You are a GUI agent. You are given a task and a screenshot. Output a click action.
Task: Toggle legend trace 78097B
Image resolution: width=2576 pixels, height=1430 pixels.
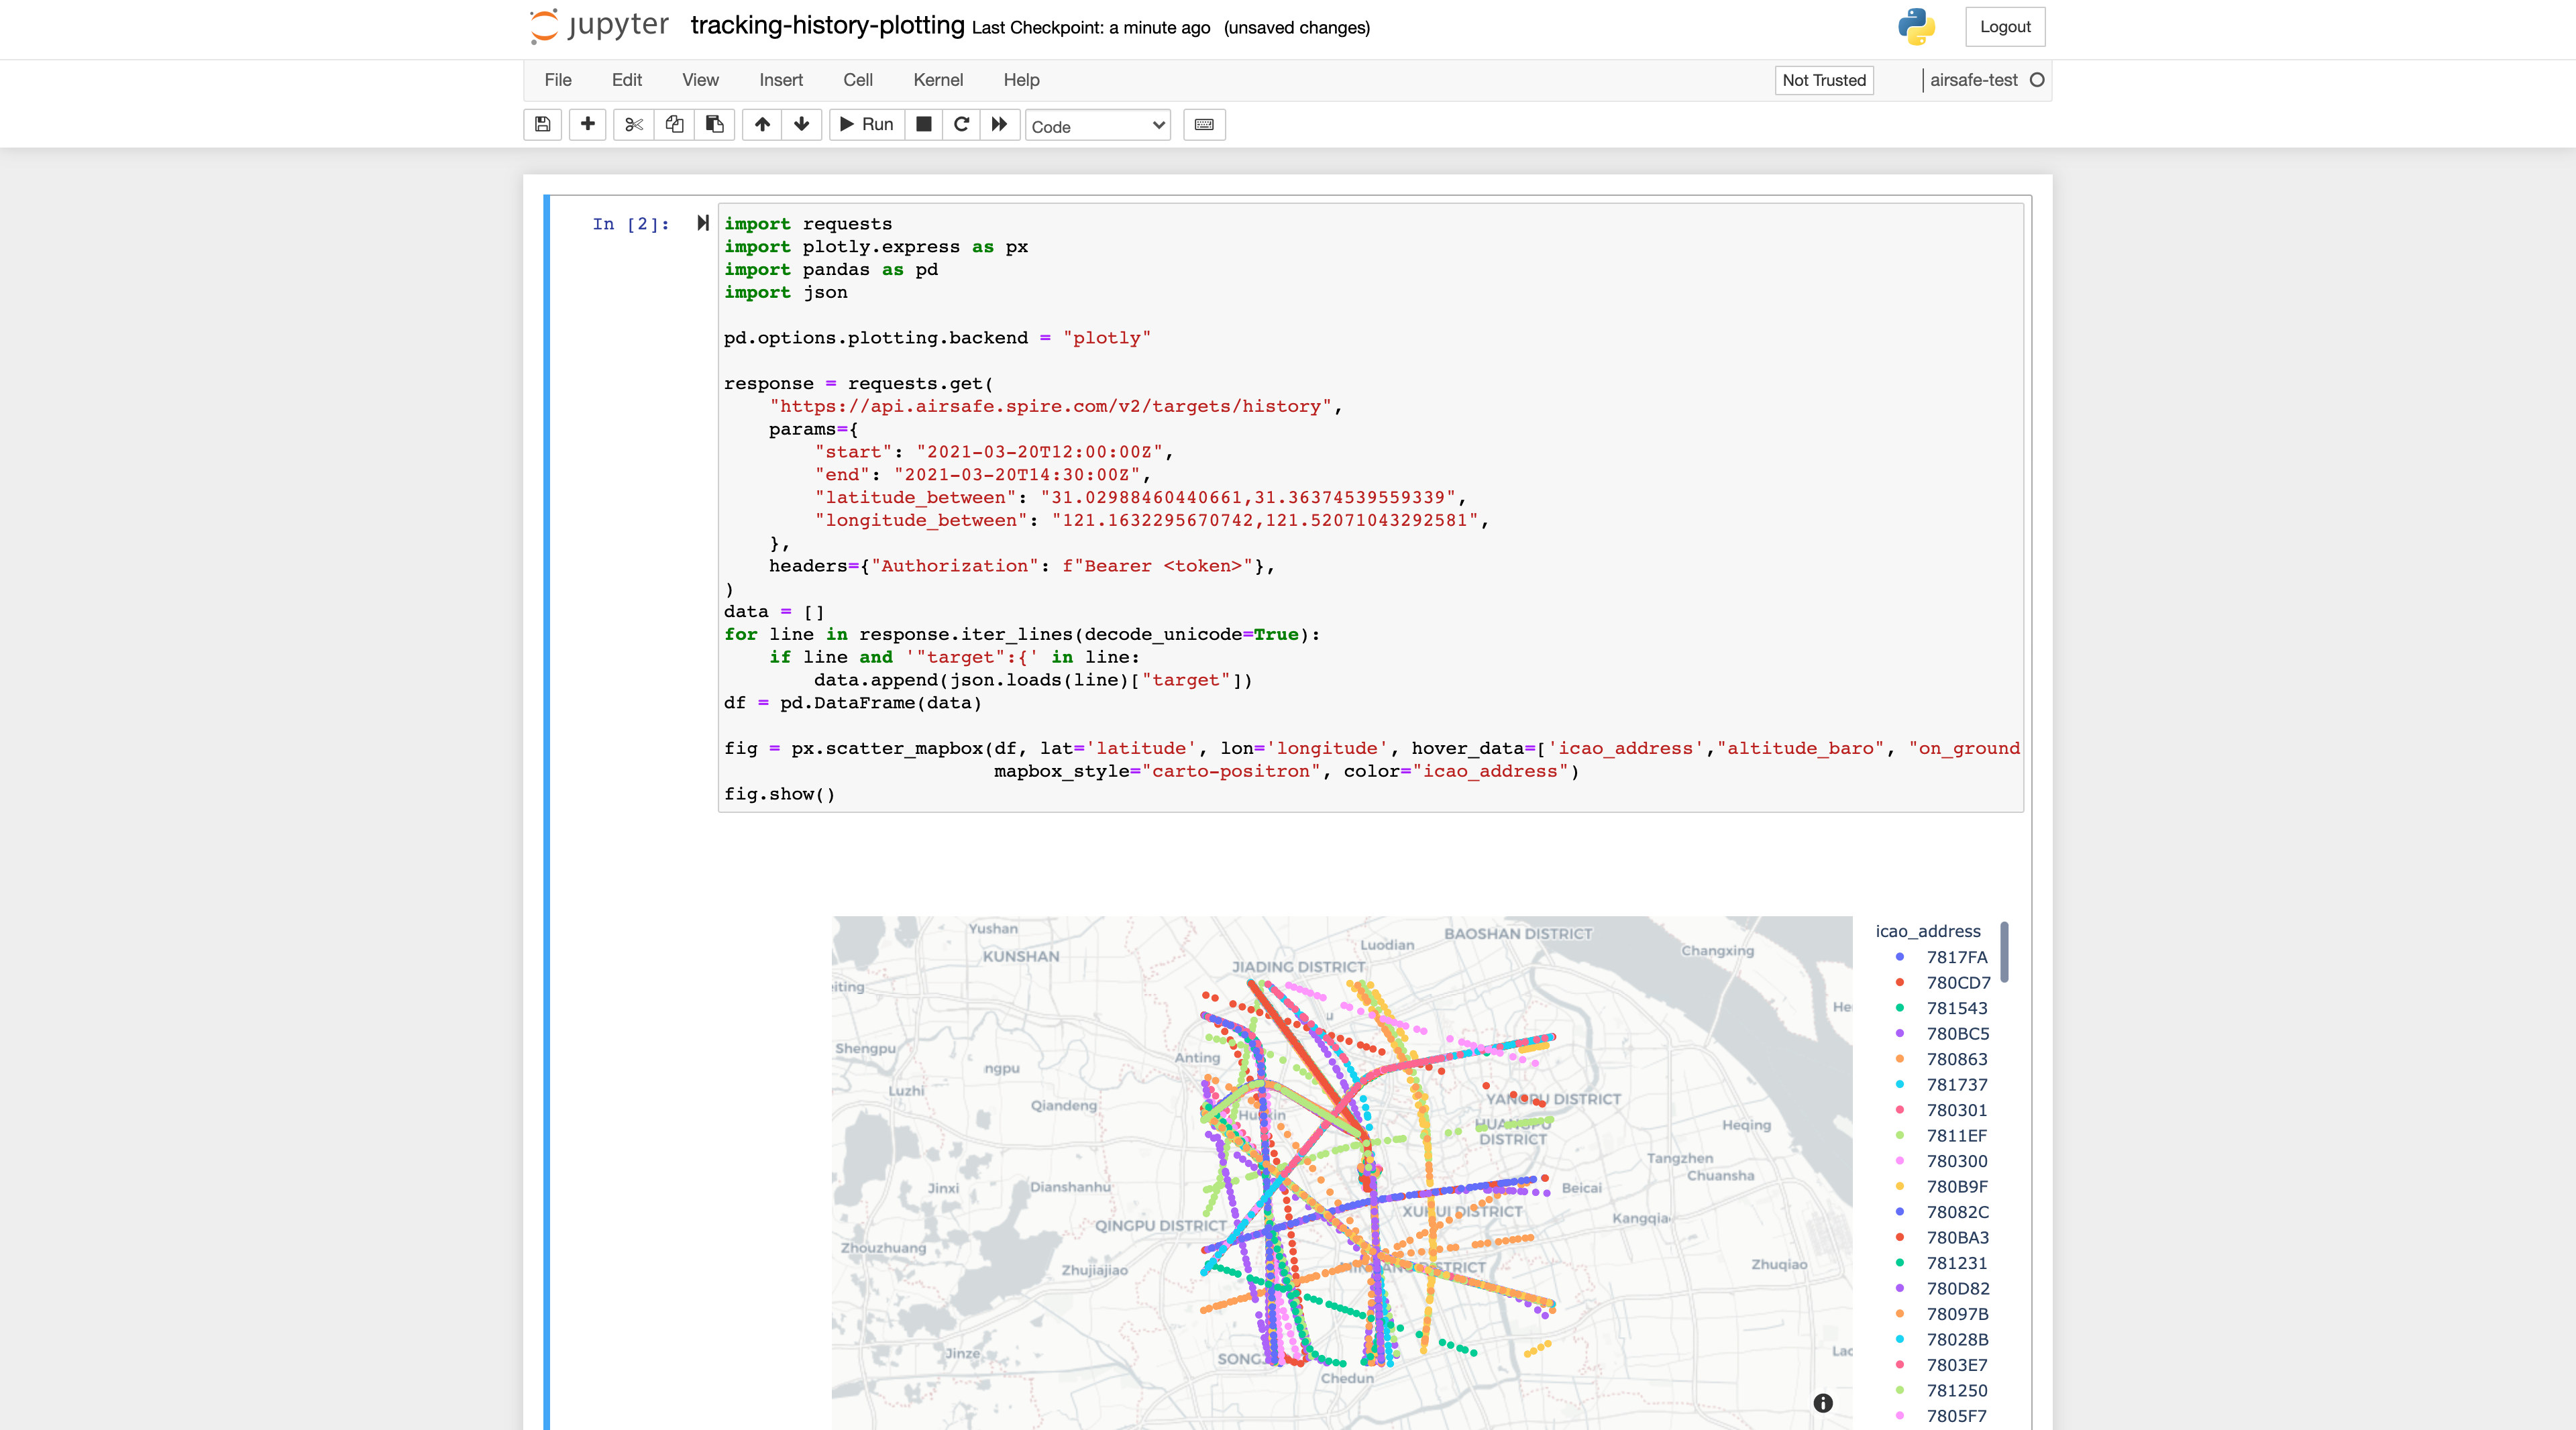1943,1314
